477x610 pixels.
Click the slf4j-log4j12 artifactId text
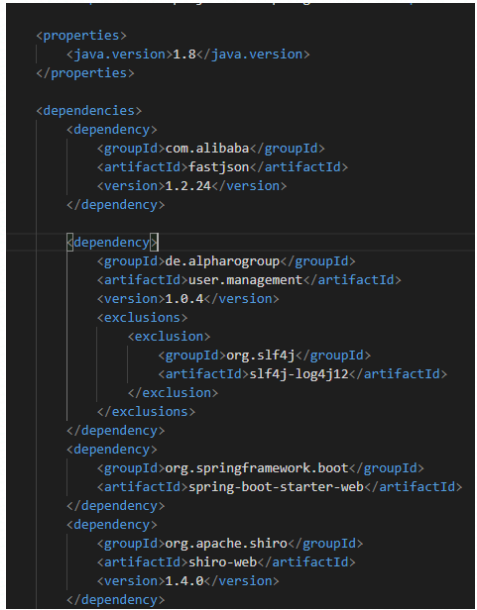[299, 374]
